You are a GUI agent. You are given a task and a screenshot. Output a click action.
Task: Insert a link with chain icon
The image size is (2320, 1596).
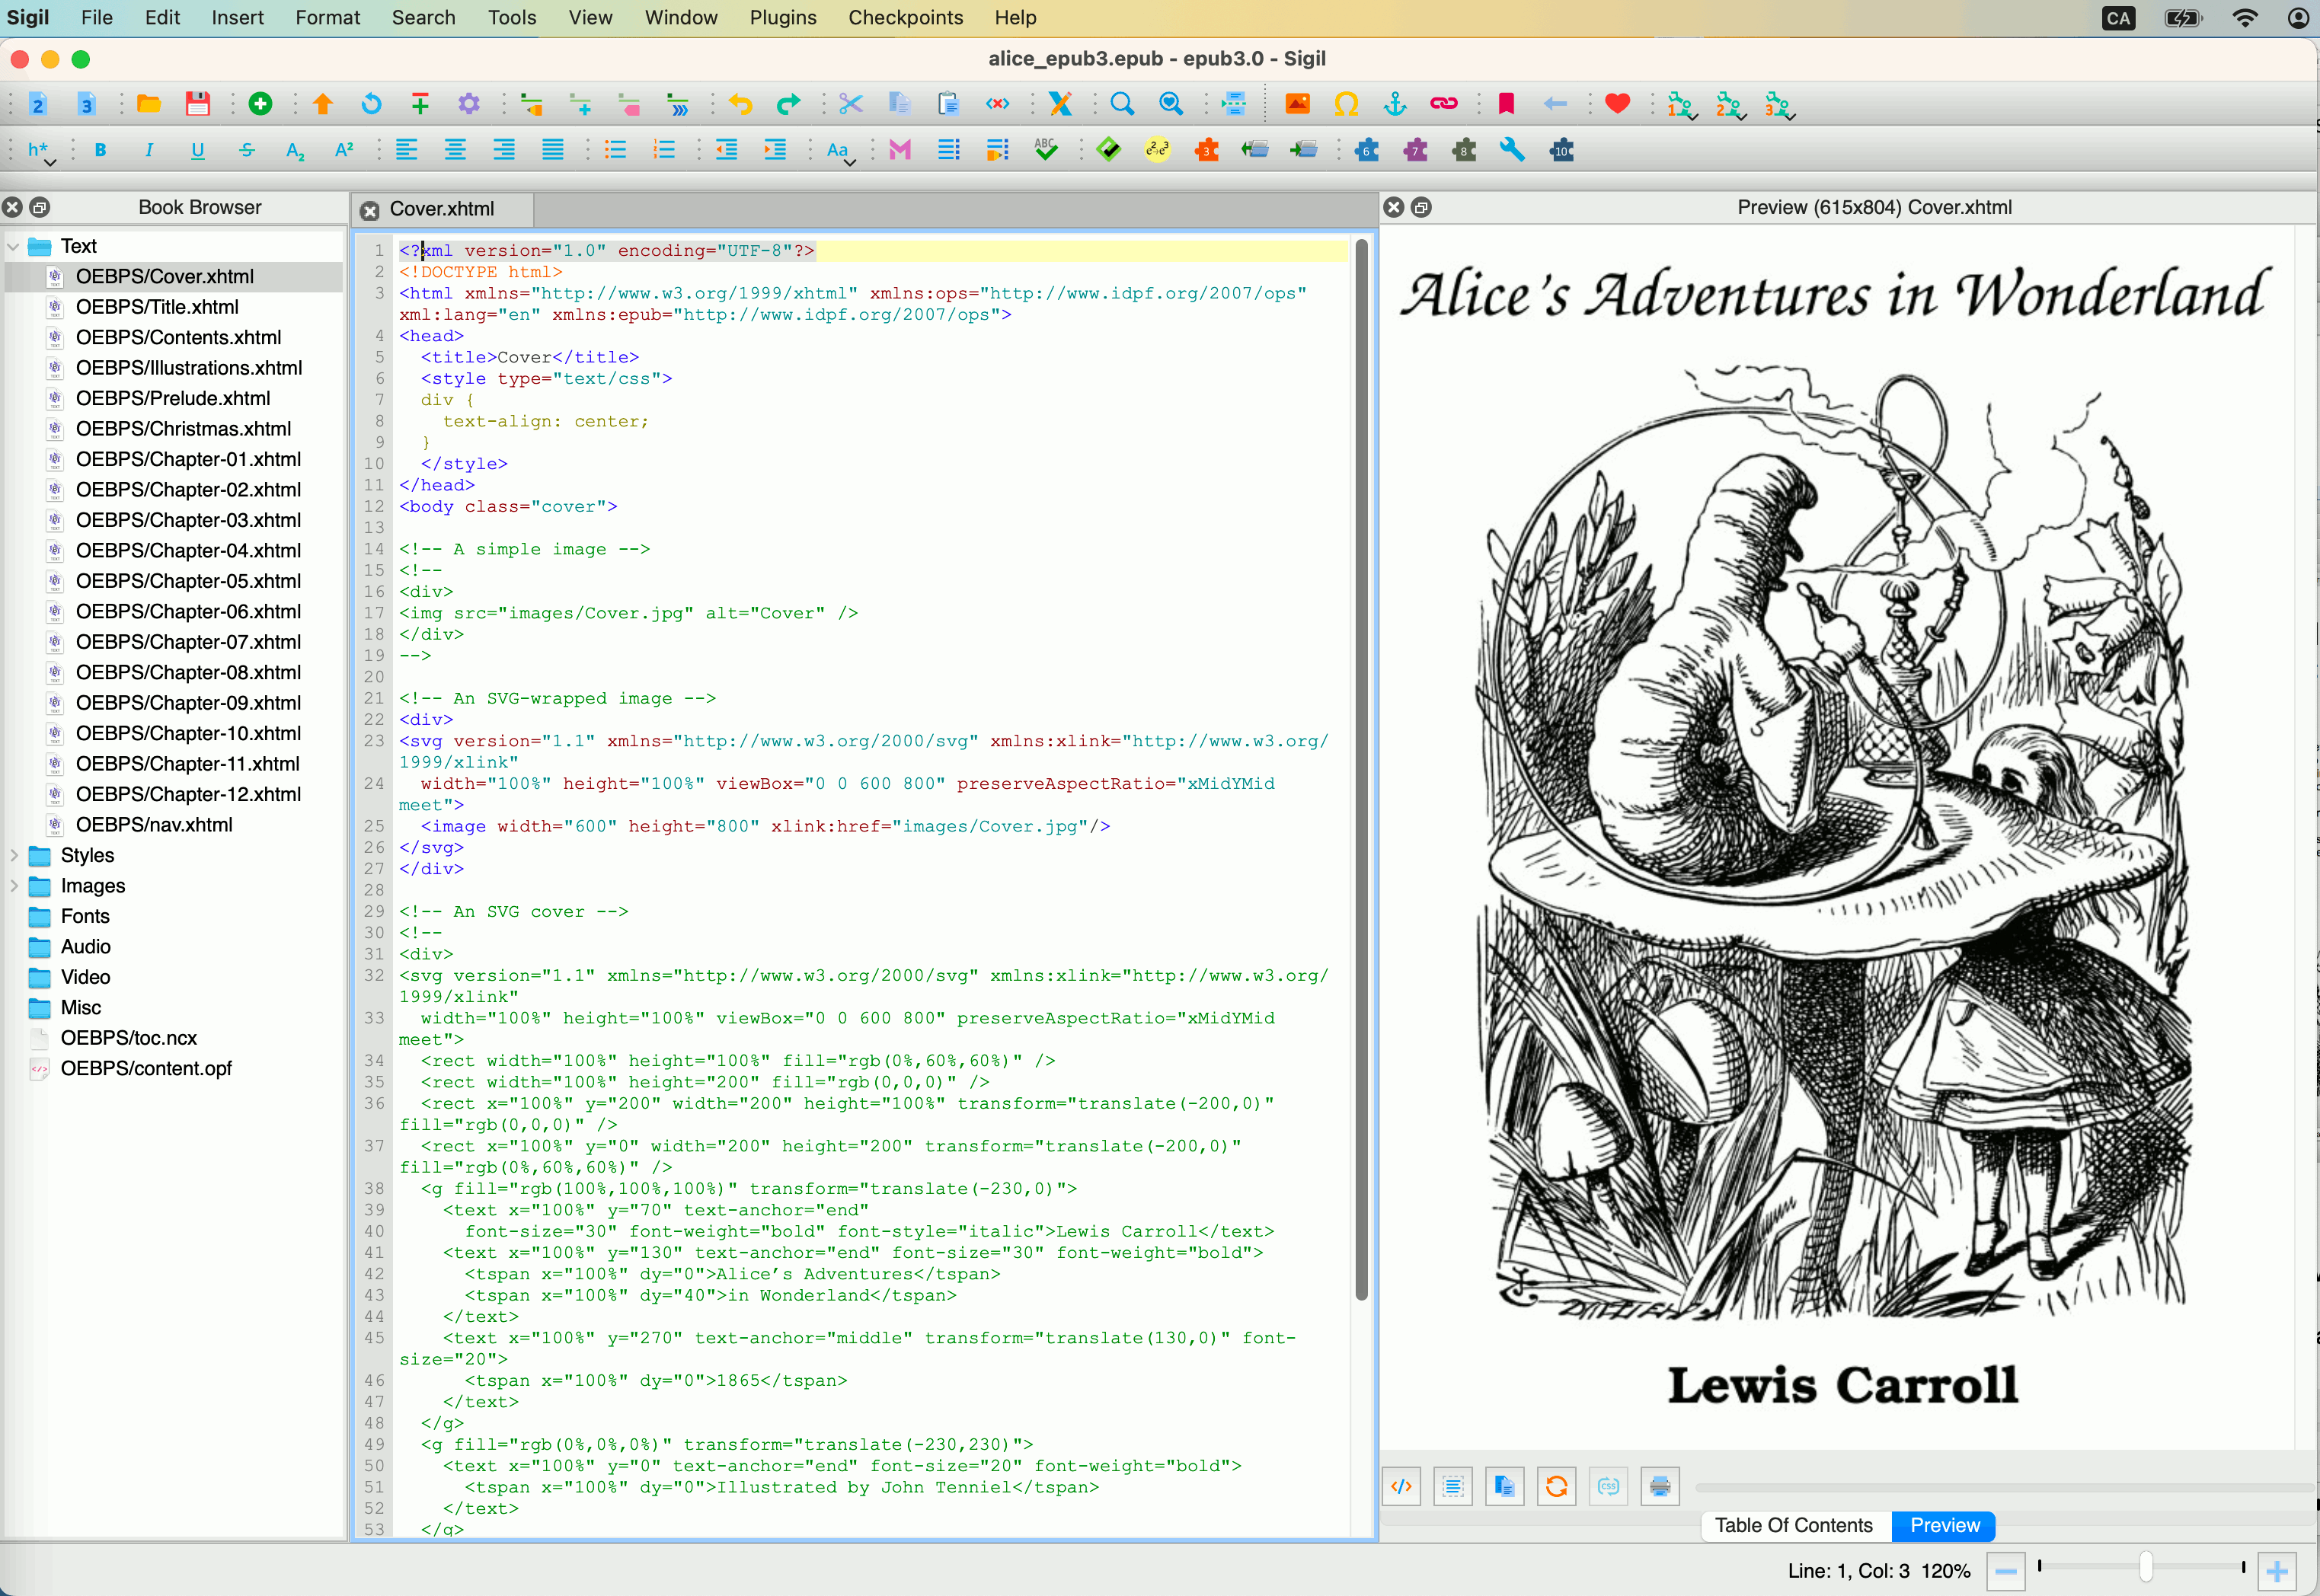coord(1444,104)
